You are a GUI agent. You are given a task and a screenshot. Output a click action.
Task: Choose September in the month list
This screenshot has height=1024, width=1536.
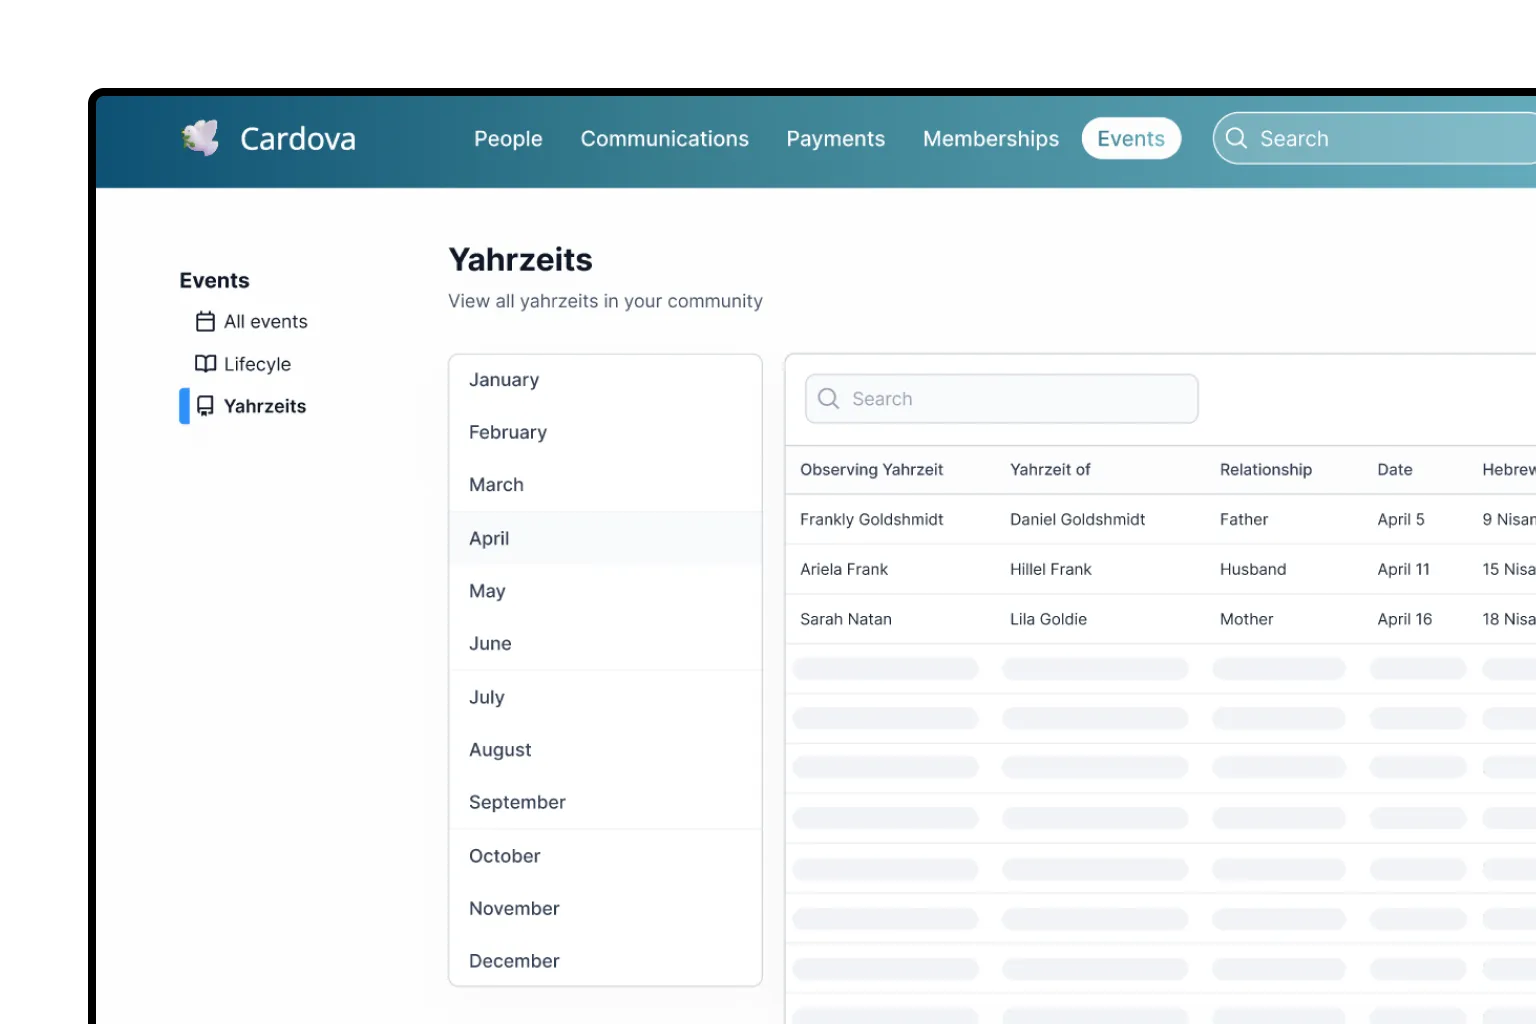coord(606,802)
